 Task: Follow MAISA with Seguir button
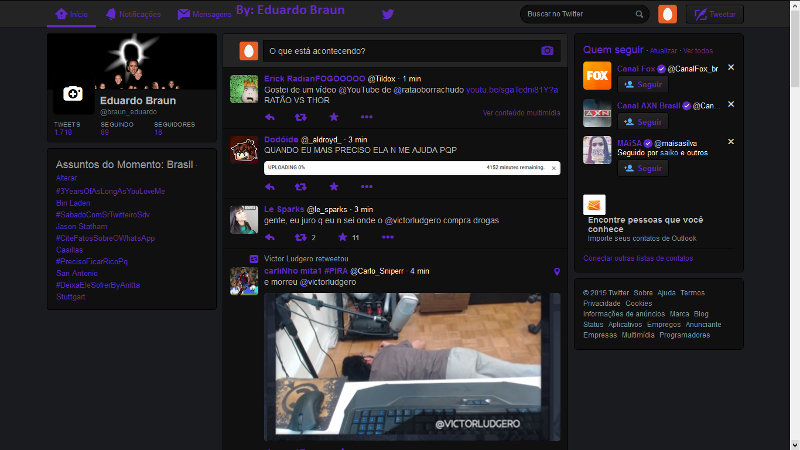(643, 168)
